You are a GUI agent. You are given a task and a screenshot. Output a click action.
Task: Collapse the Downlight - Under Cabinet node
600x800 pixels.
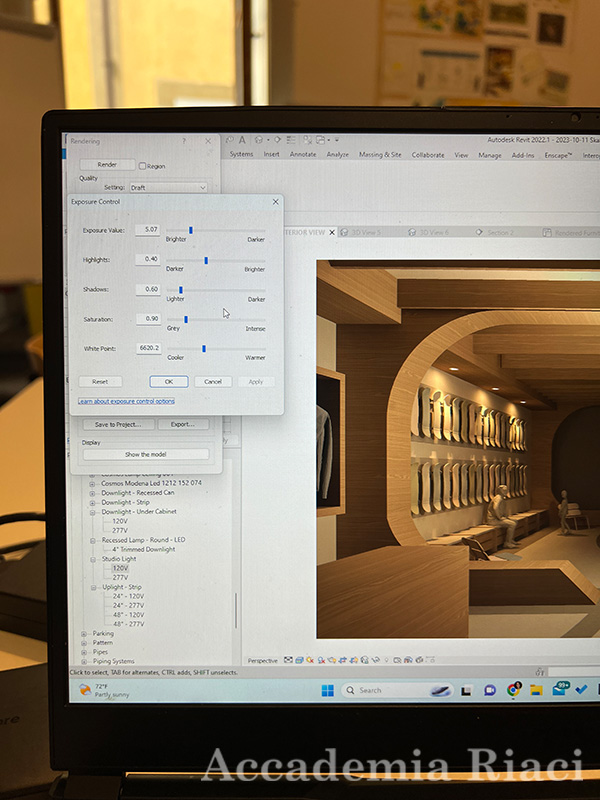coord(92,512)
